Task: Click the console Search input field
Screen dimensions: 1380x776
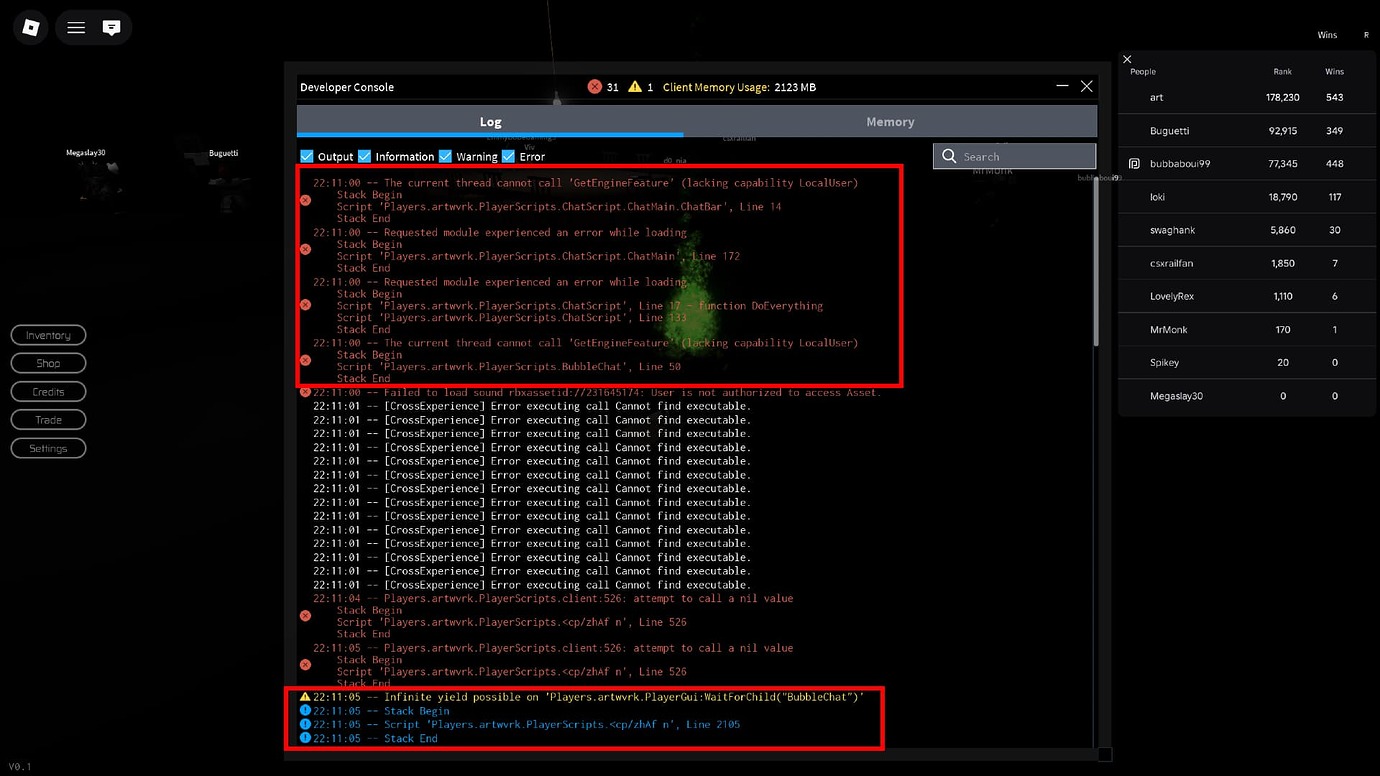Action: [1014, 156]
